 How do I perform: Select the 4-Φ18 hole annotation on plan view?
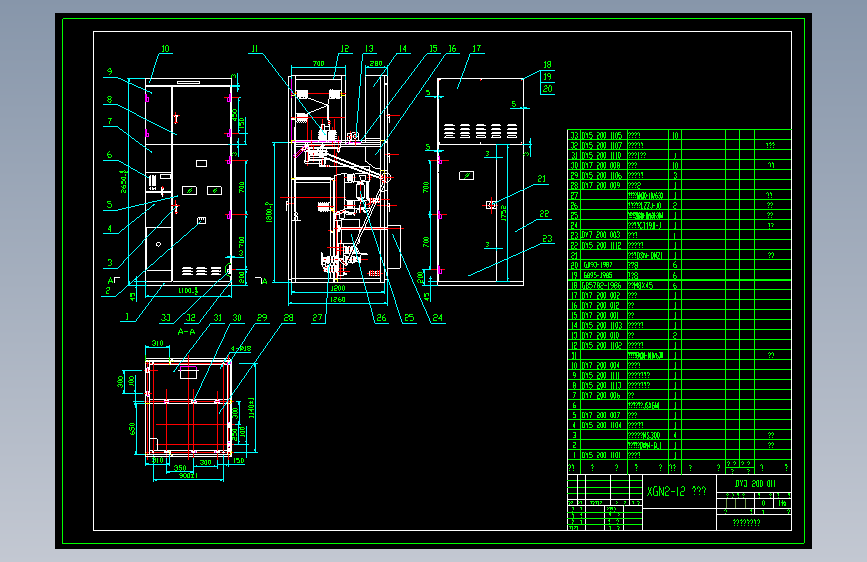pos(241,348)
